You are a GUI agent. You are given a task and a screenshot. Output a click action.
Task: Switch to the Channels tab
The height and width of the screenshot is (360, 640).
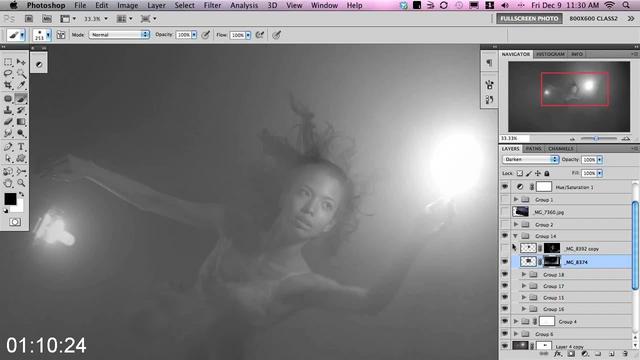(x=561, y=149)
